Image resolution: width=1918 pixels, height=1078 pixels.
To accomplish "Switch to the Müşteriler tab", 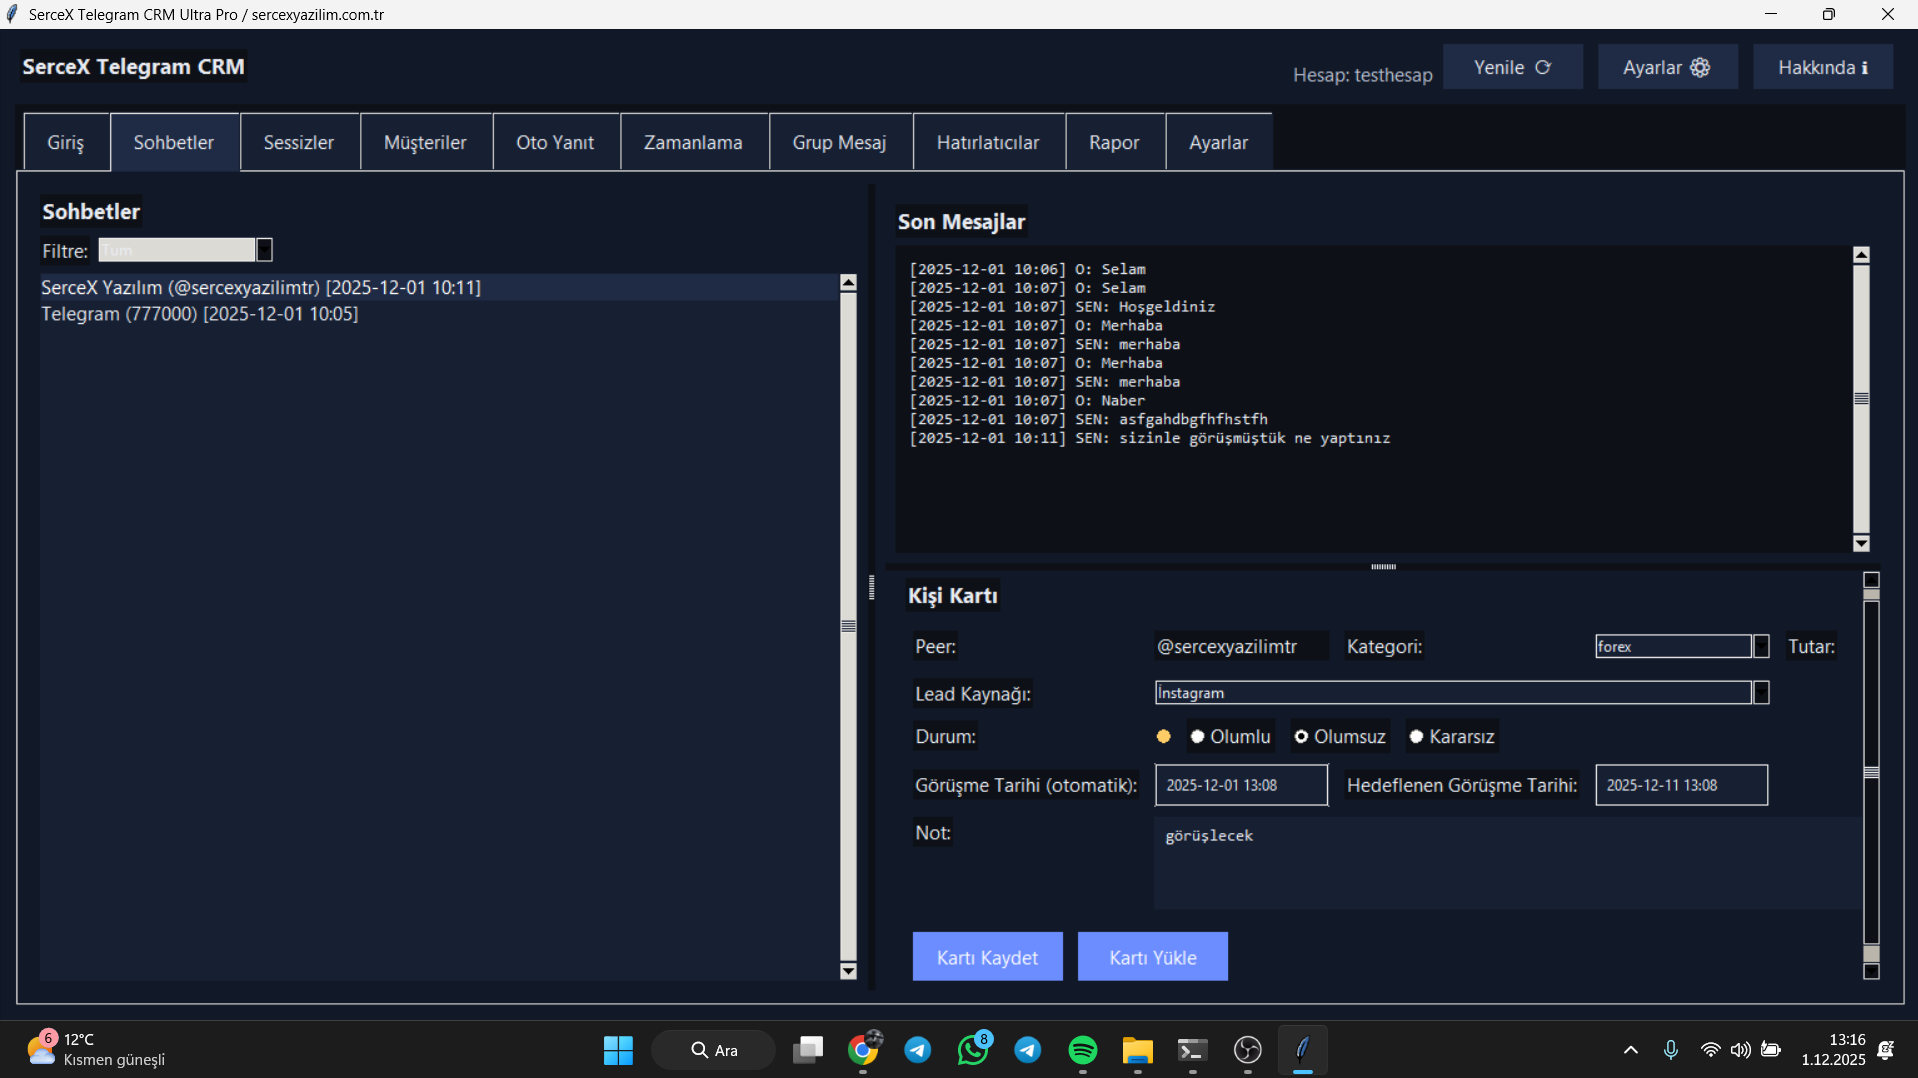I will click(x=425, y=142).
